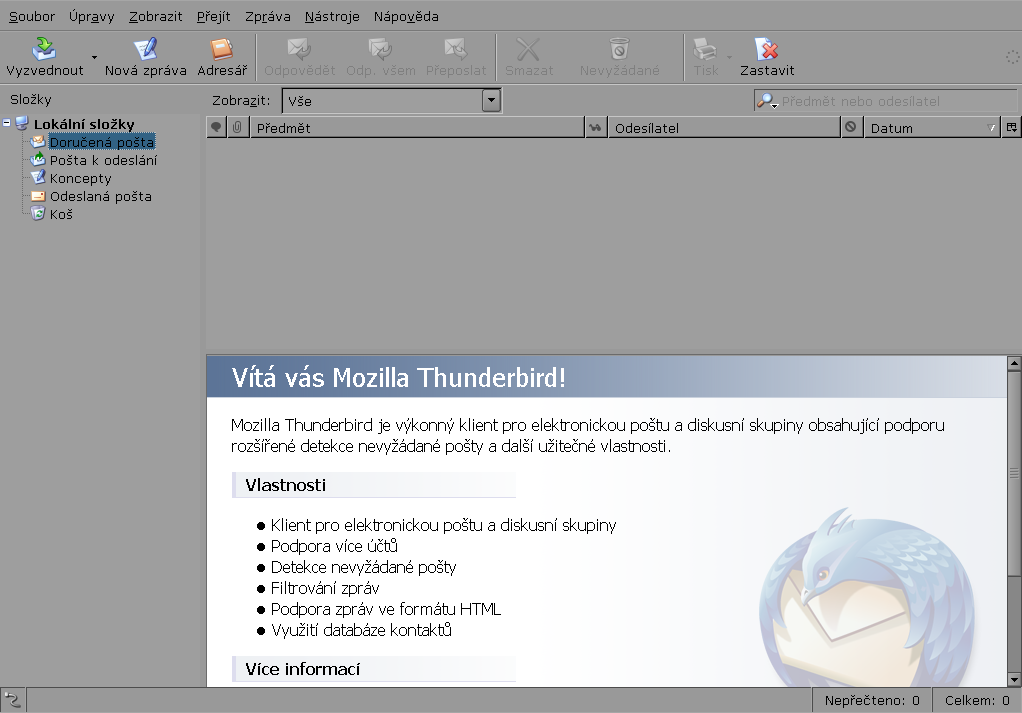Click the Odp. všem reply-all icon
Screen dimensions: 1022x713
[380, 49]
